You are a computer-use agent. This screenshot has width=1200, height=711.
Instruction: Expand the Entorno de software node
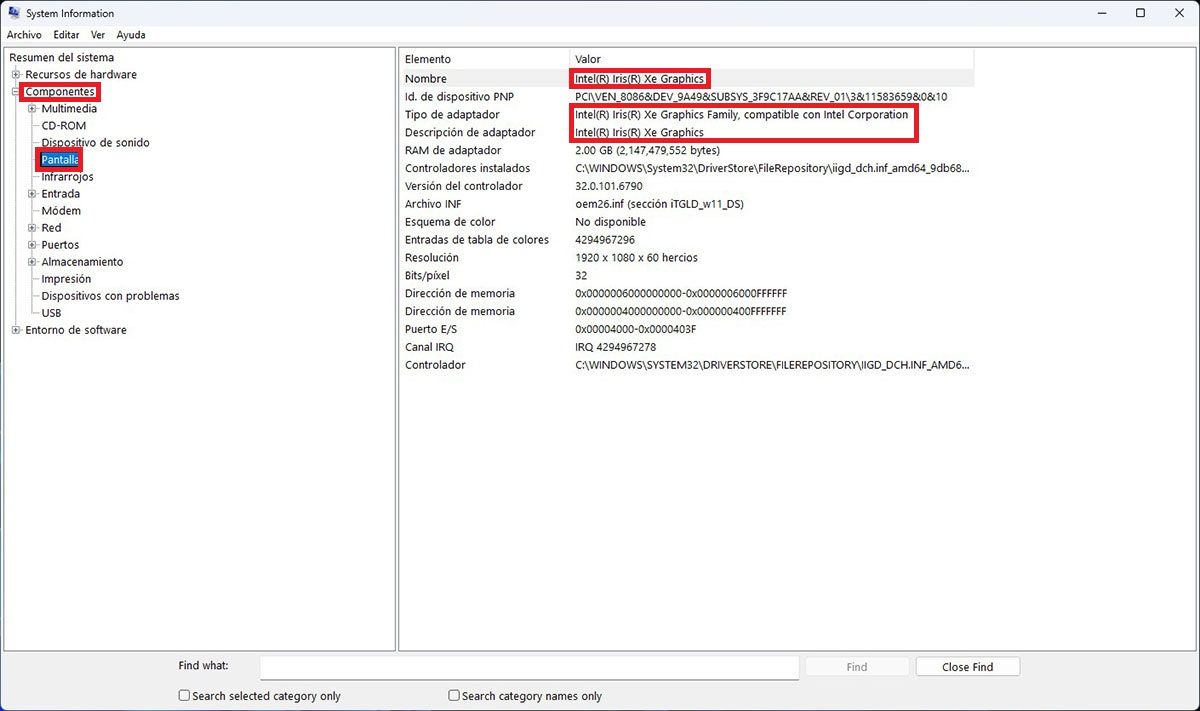pos(16,330)
